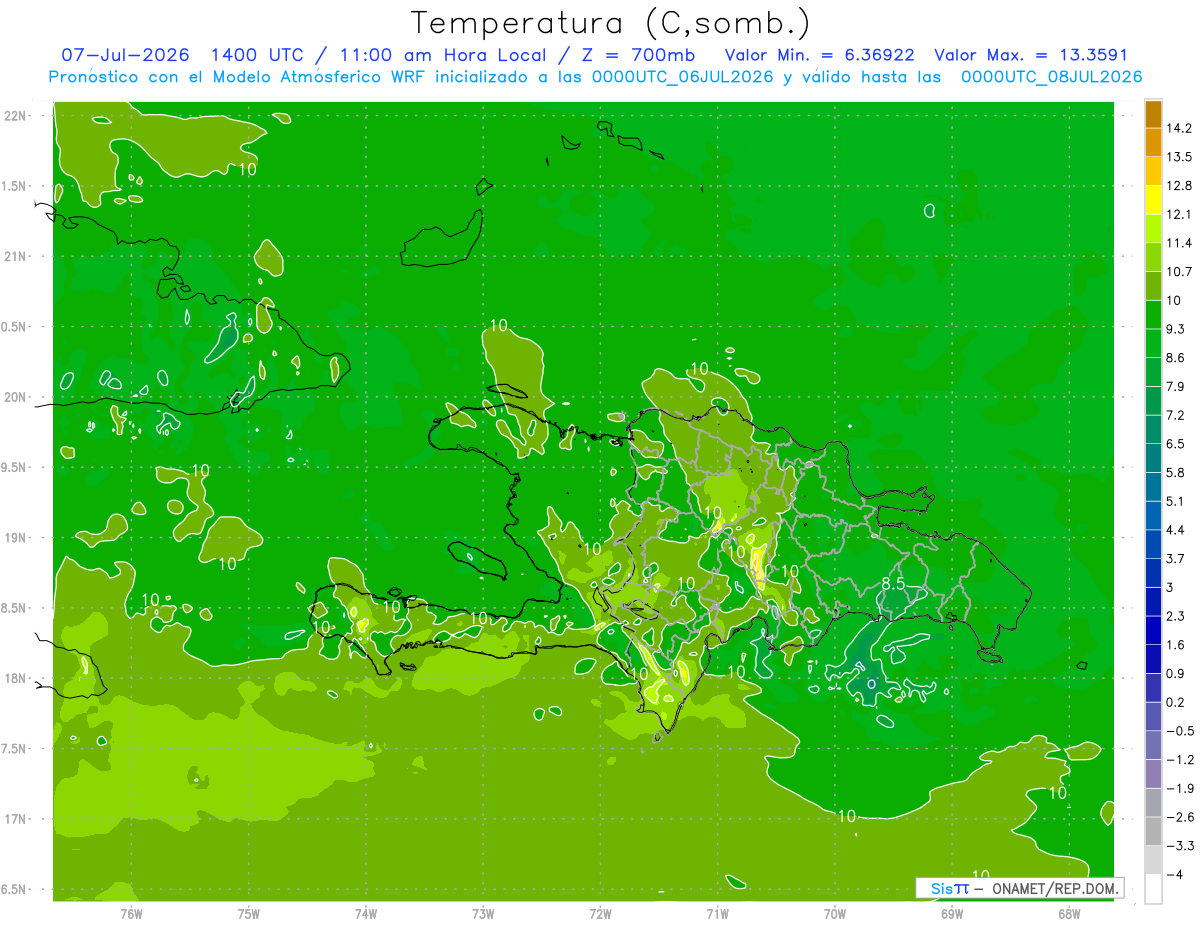Image resolution: width=1200 pixels, height=927 pixels.
Task: Click the '7.9' colorbar value label
Action: 1175,386
